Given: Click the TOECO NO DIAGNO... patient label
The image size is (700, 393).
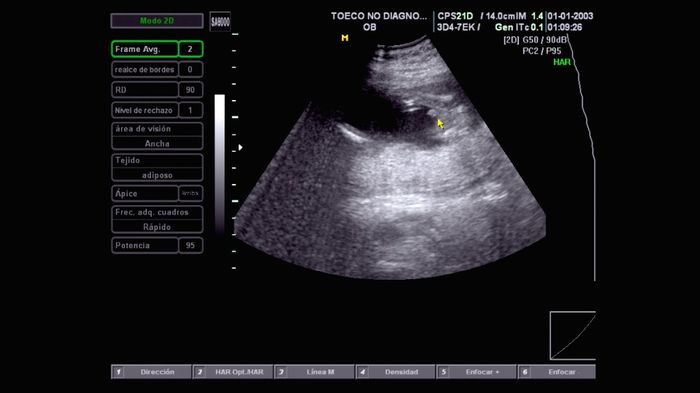Looking at the screenshot, I should point(379,16).
